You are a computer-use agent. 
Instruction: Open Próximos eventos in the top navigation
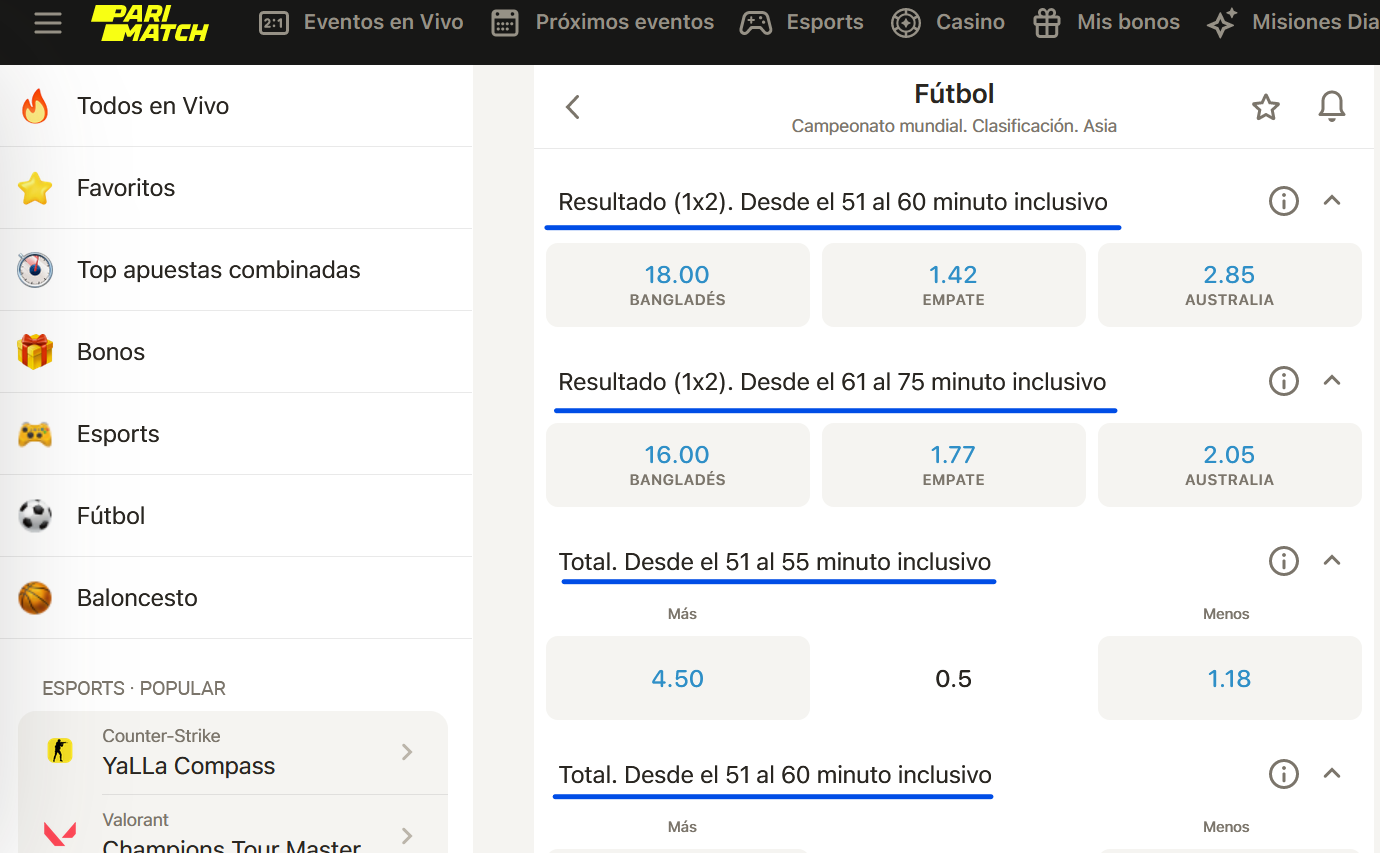tap(603, 22)
